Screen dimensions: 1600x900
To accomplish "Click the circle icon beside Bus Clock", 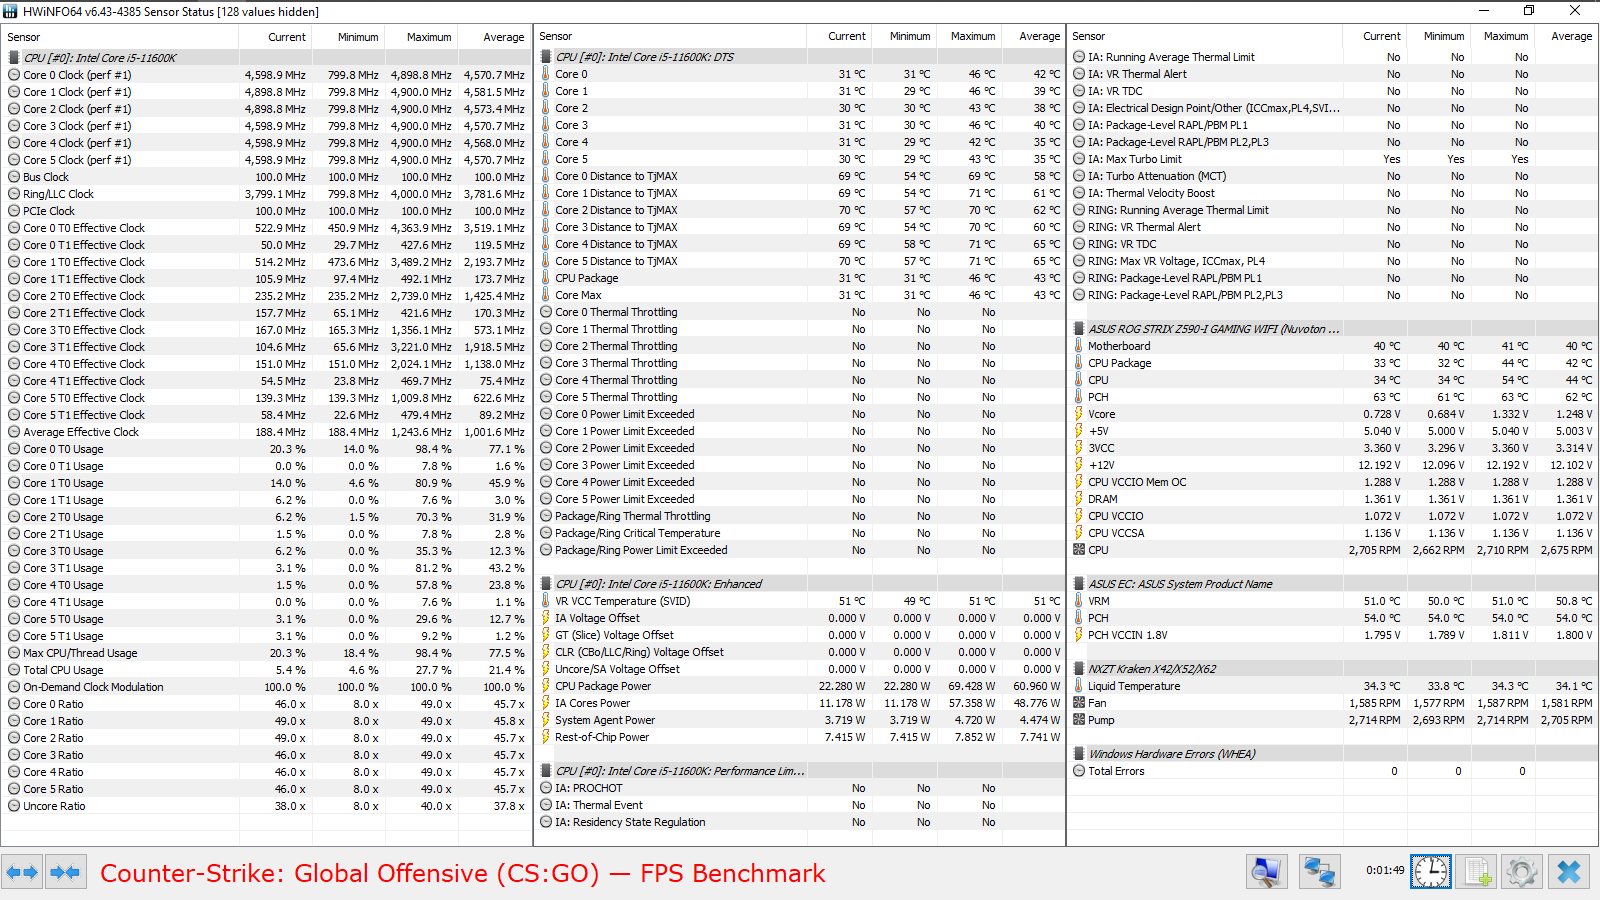I will pyautogui.click(x=14, y=177).
